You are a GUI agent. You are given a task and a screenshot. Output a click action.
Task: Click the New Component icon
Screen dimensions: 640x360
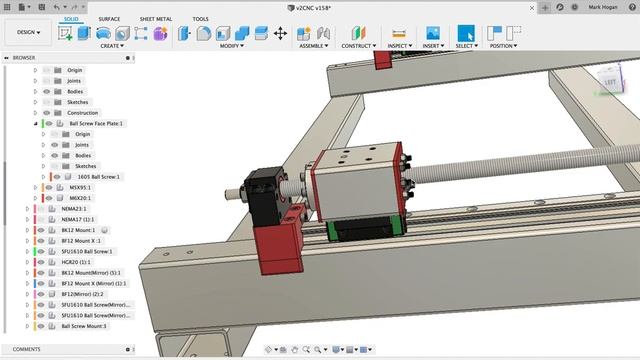click(304, 33)
